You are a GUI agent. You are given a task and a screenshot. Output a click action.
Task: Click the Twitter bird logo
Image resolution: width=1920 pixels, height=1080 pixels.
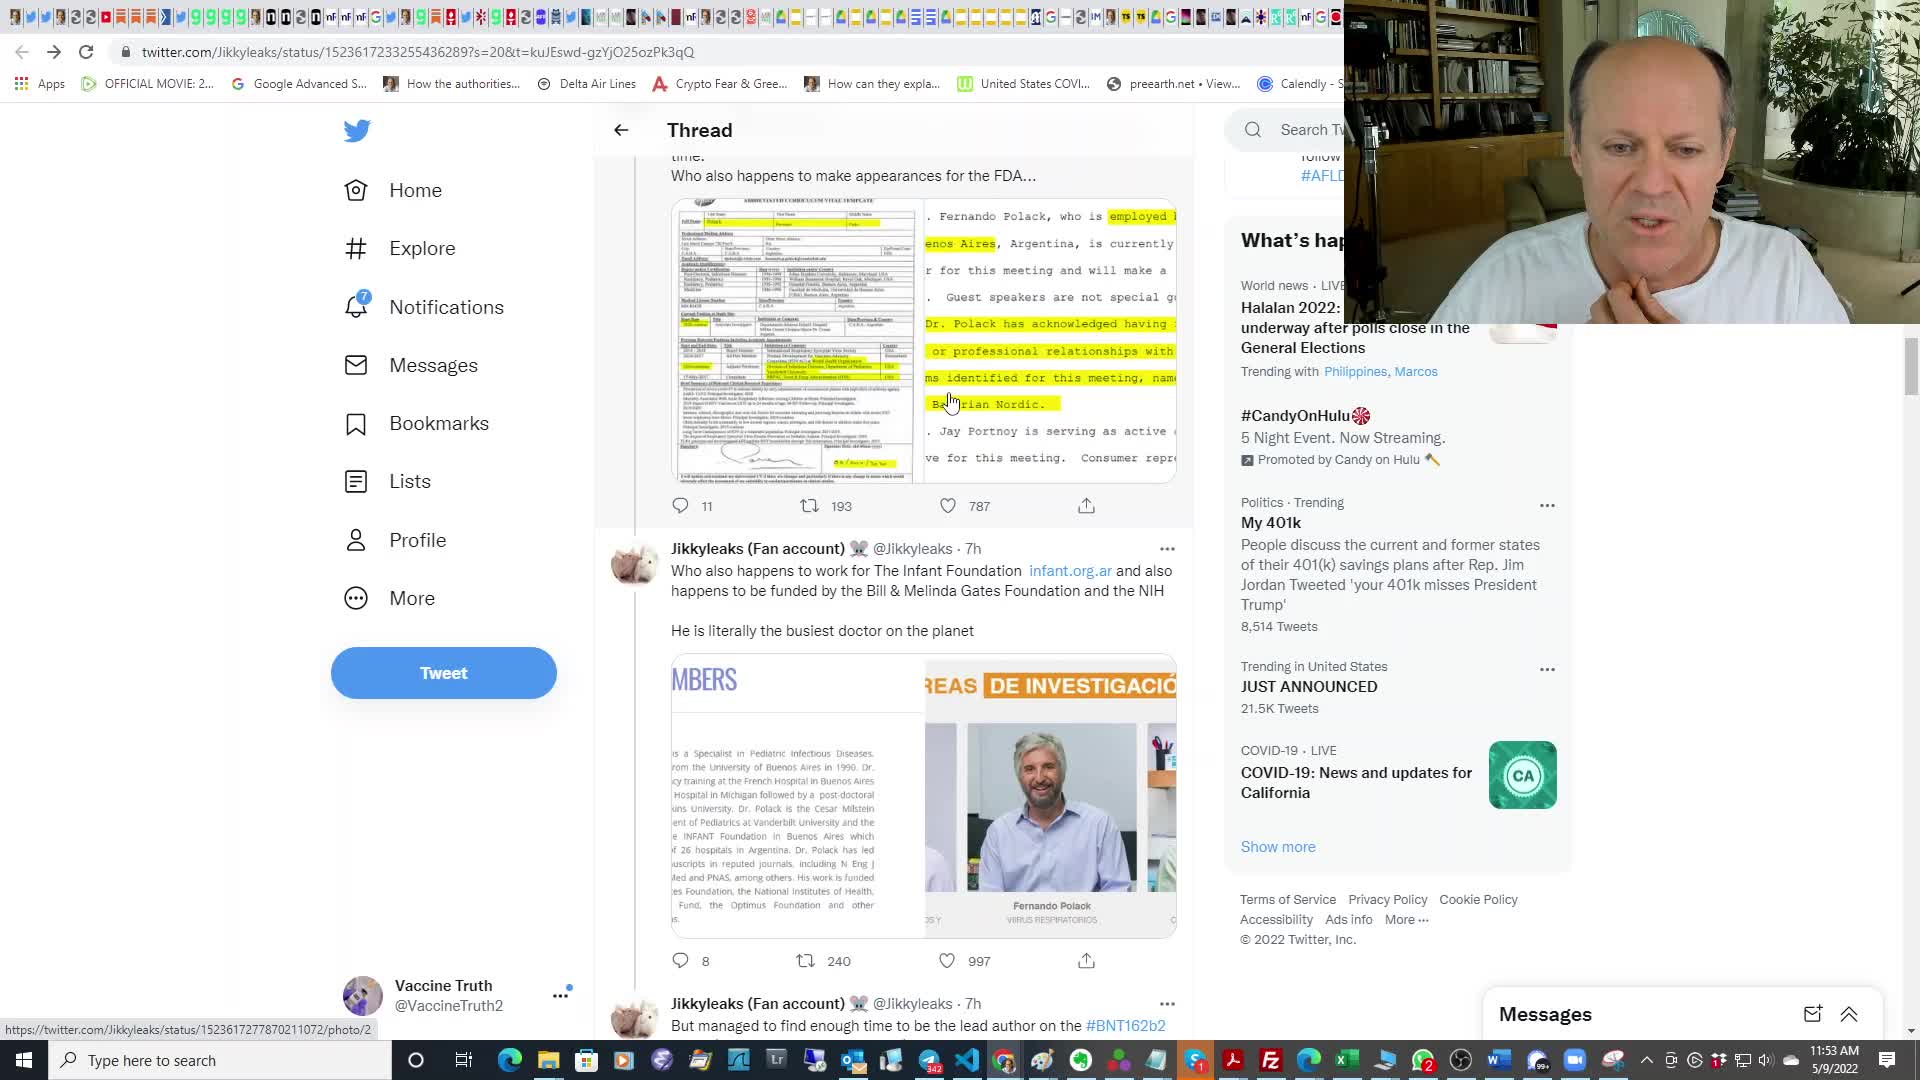[x=357, y=131]
